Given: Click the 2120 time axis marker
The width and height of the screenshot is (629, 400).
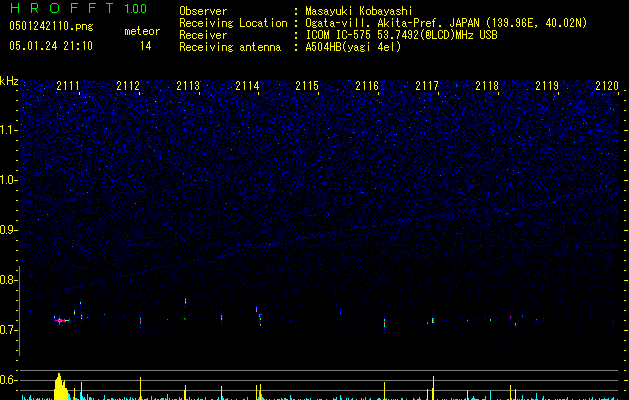Looking at the screenshot, I should [x=607, y=86].
